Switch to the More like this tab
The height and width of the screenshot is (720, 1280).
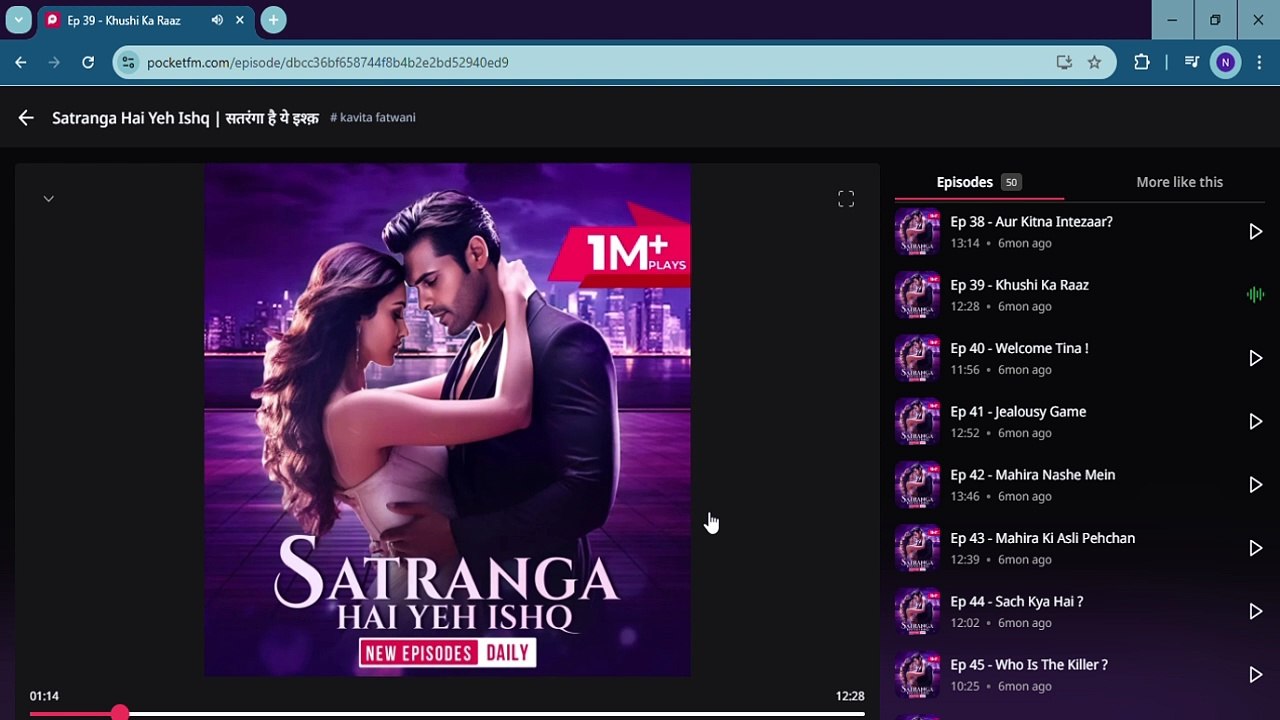pos(1179,182)
